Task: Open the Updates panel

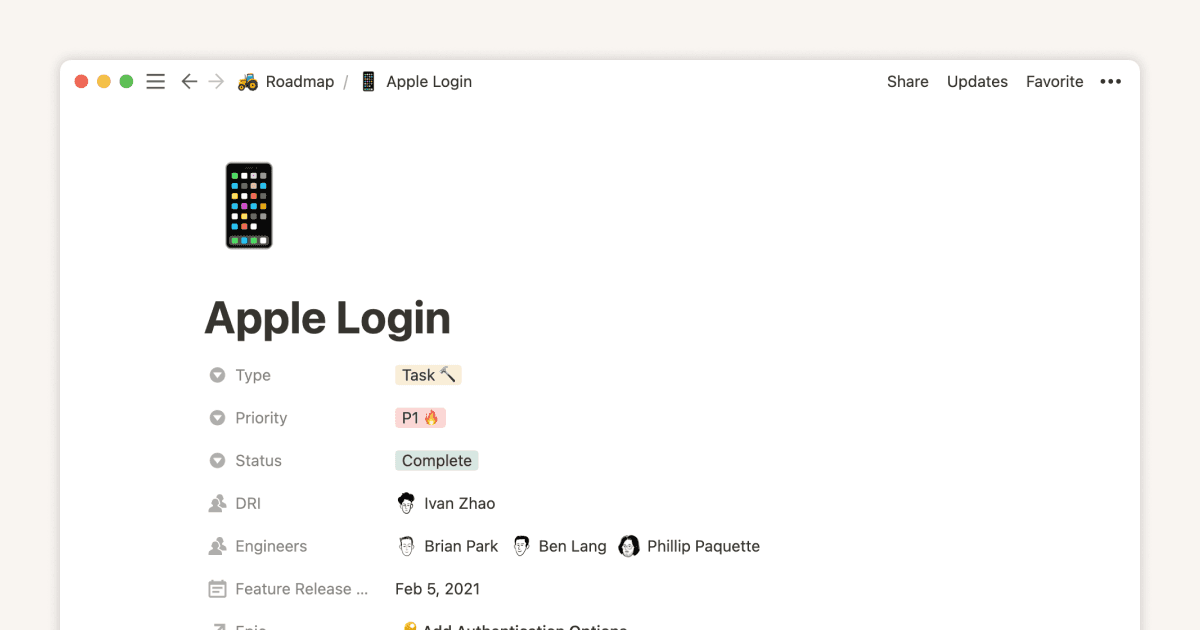Action: coord(977,81)
